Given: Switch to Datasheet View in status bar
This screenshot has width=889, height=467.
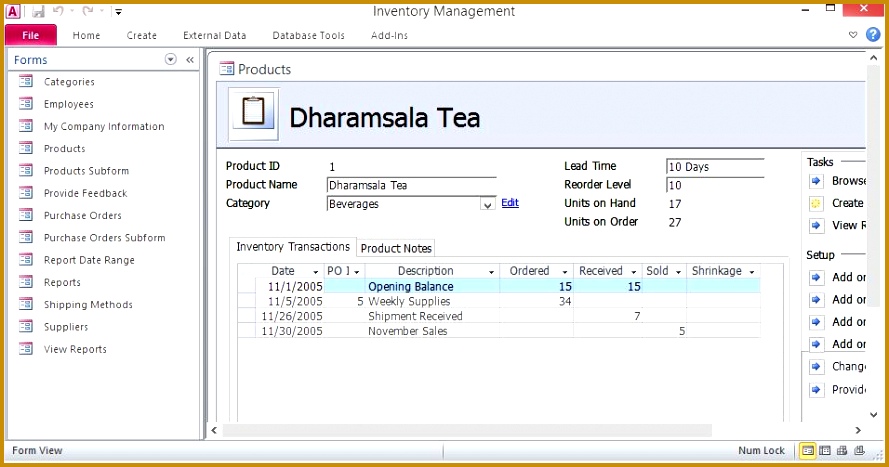Looking at the screenshot, I should click(825, 451).
